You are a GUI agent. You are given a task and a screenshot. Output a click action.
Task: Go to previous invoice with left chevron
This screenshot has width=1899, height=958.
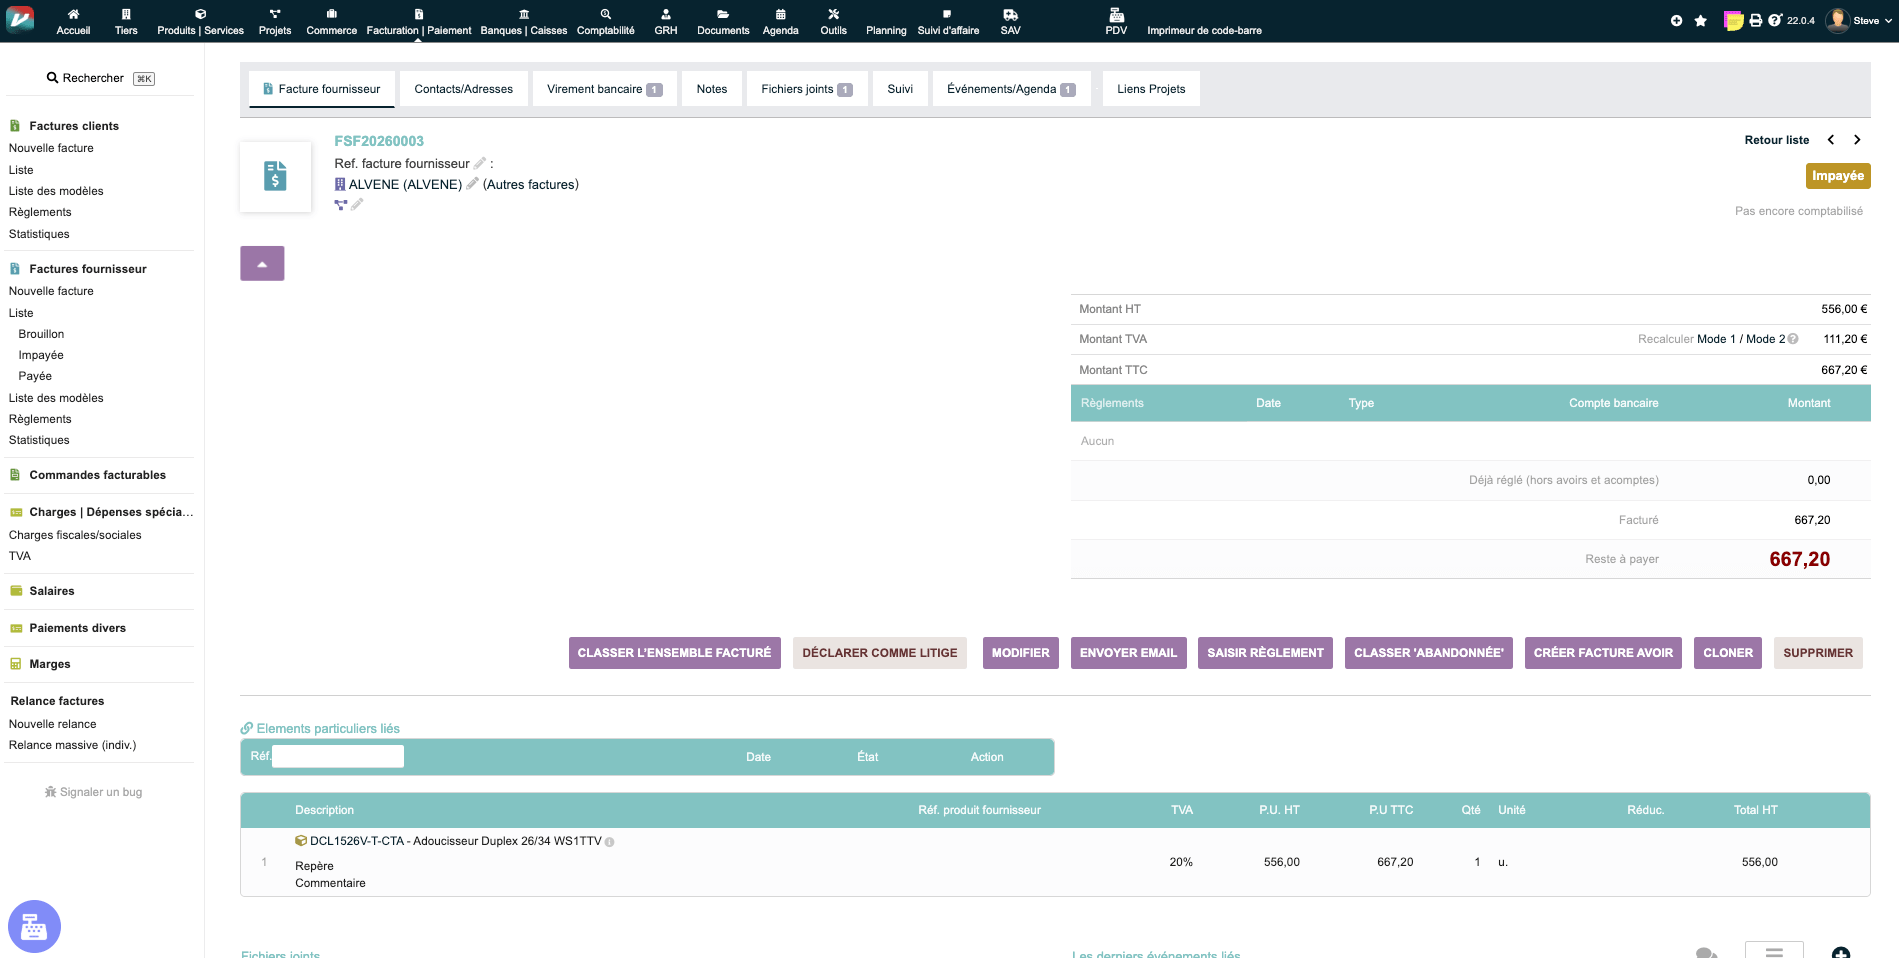[1831, 140]
